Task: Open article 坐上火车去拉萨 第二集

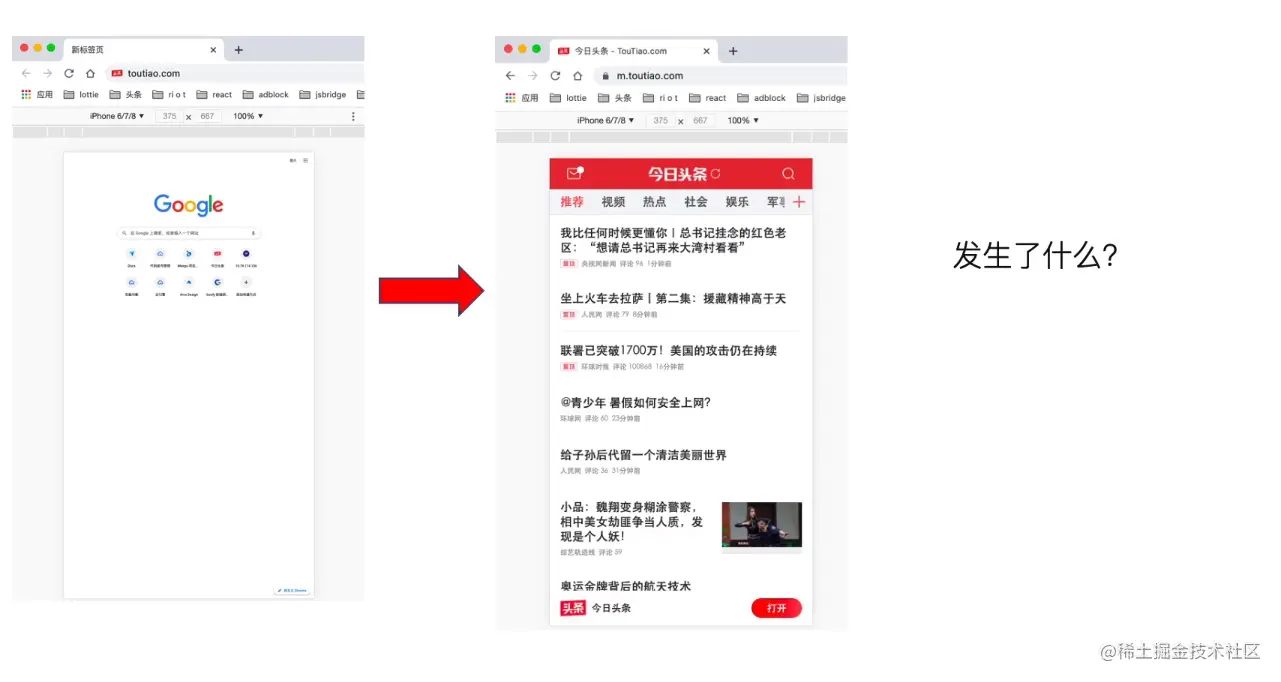Action: coord(673,298)
